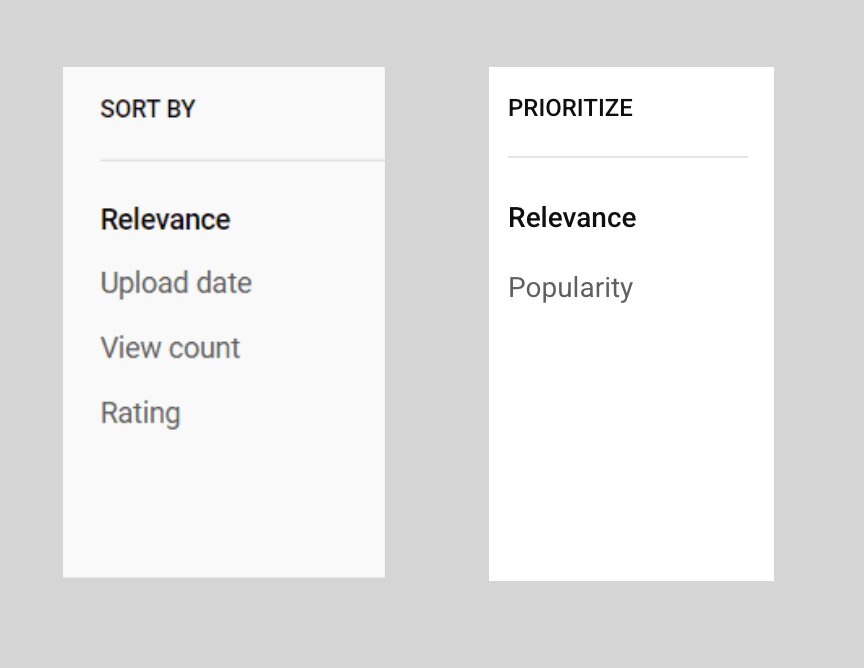Click the divider line below SORT BY
Image resolution: width=864 pixels, height=668 pixels.
pos(242,159)
